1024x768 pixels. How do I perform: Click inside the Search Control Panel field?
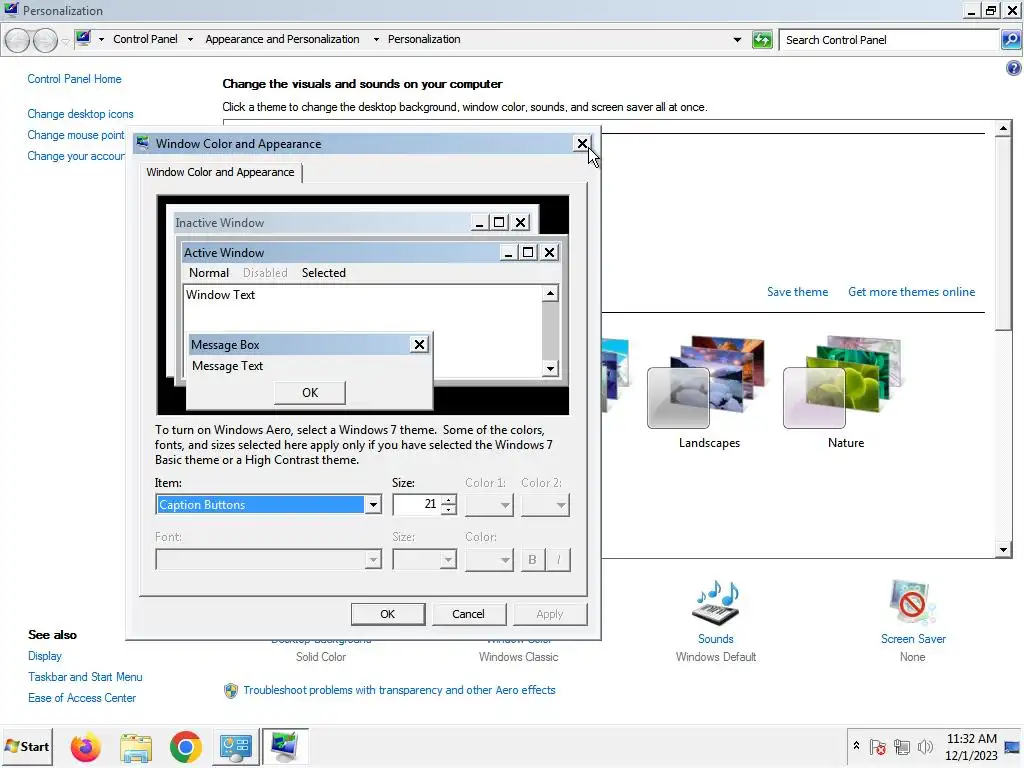(x=889, y=40)
